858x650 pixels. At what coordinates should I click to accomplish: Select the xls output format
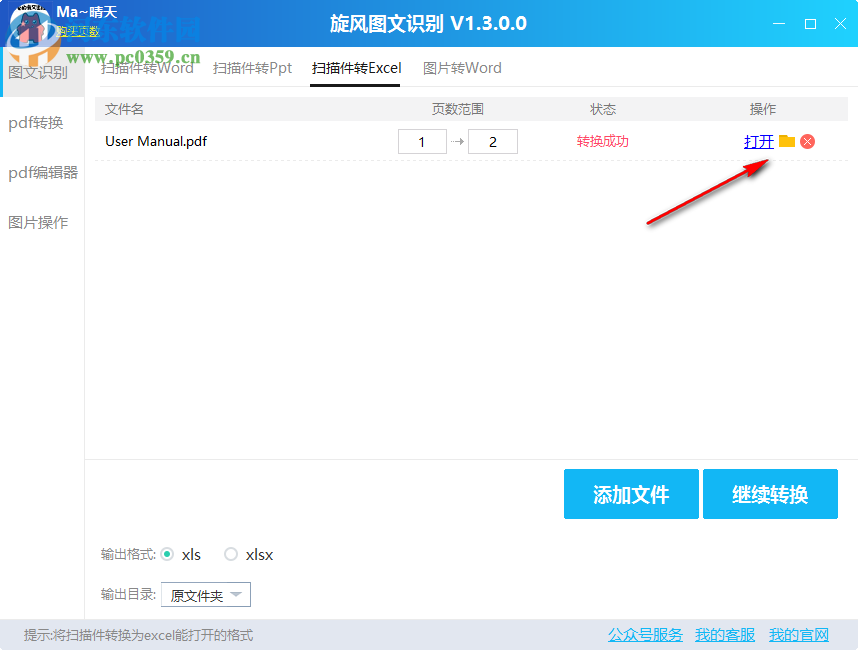[169, 554]
